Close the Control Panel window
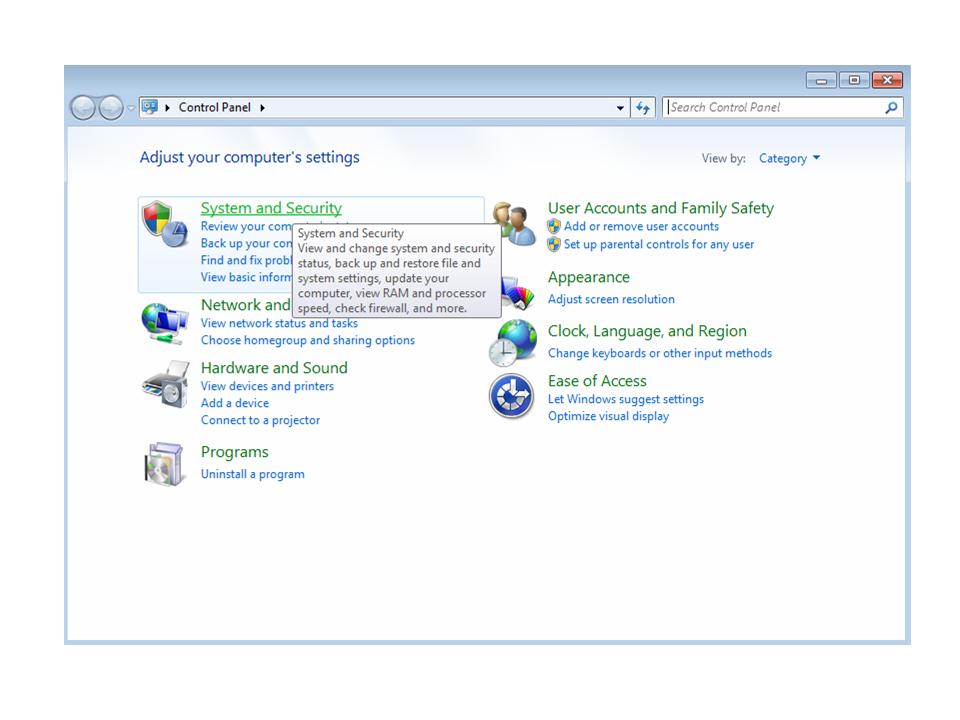Screen dimensions: 960x720 coord(887,80)
